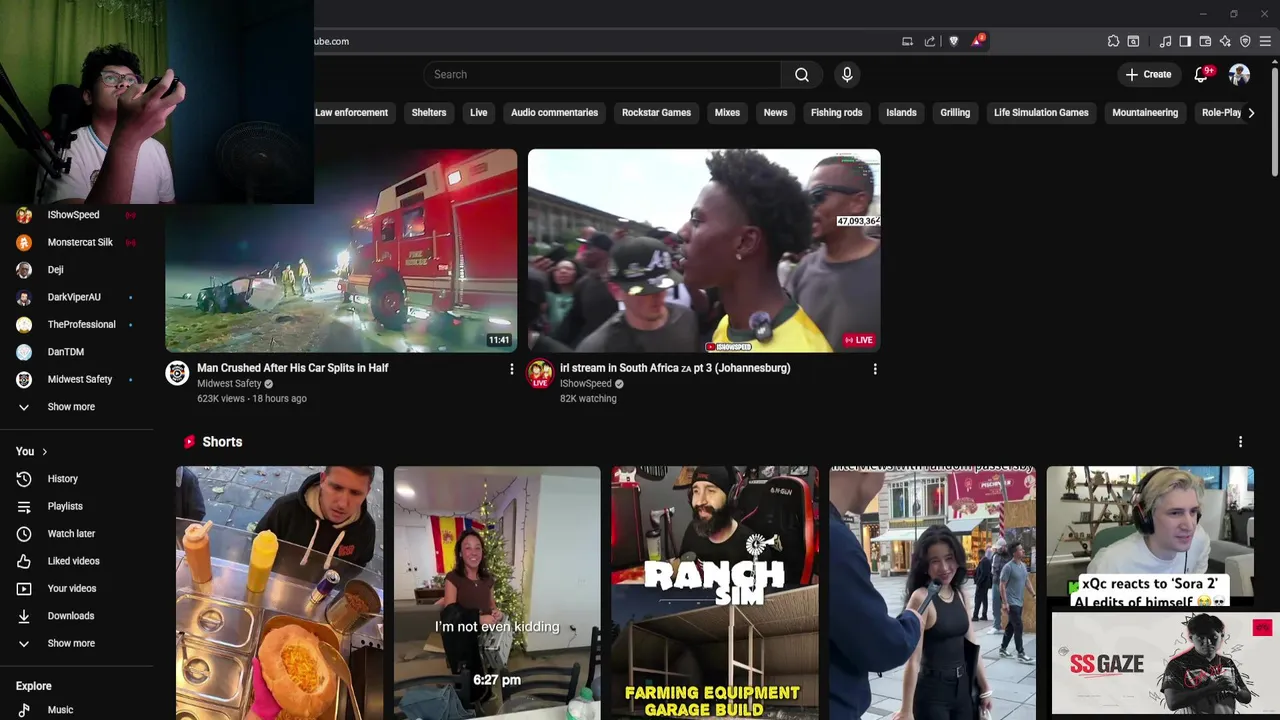1280x720 pixels.
Task: Open TheProfessional subscription channel
Action: 77,324
